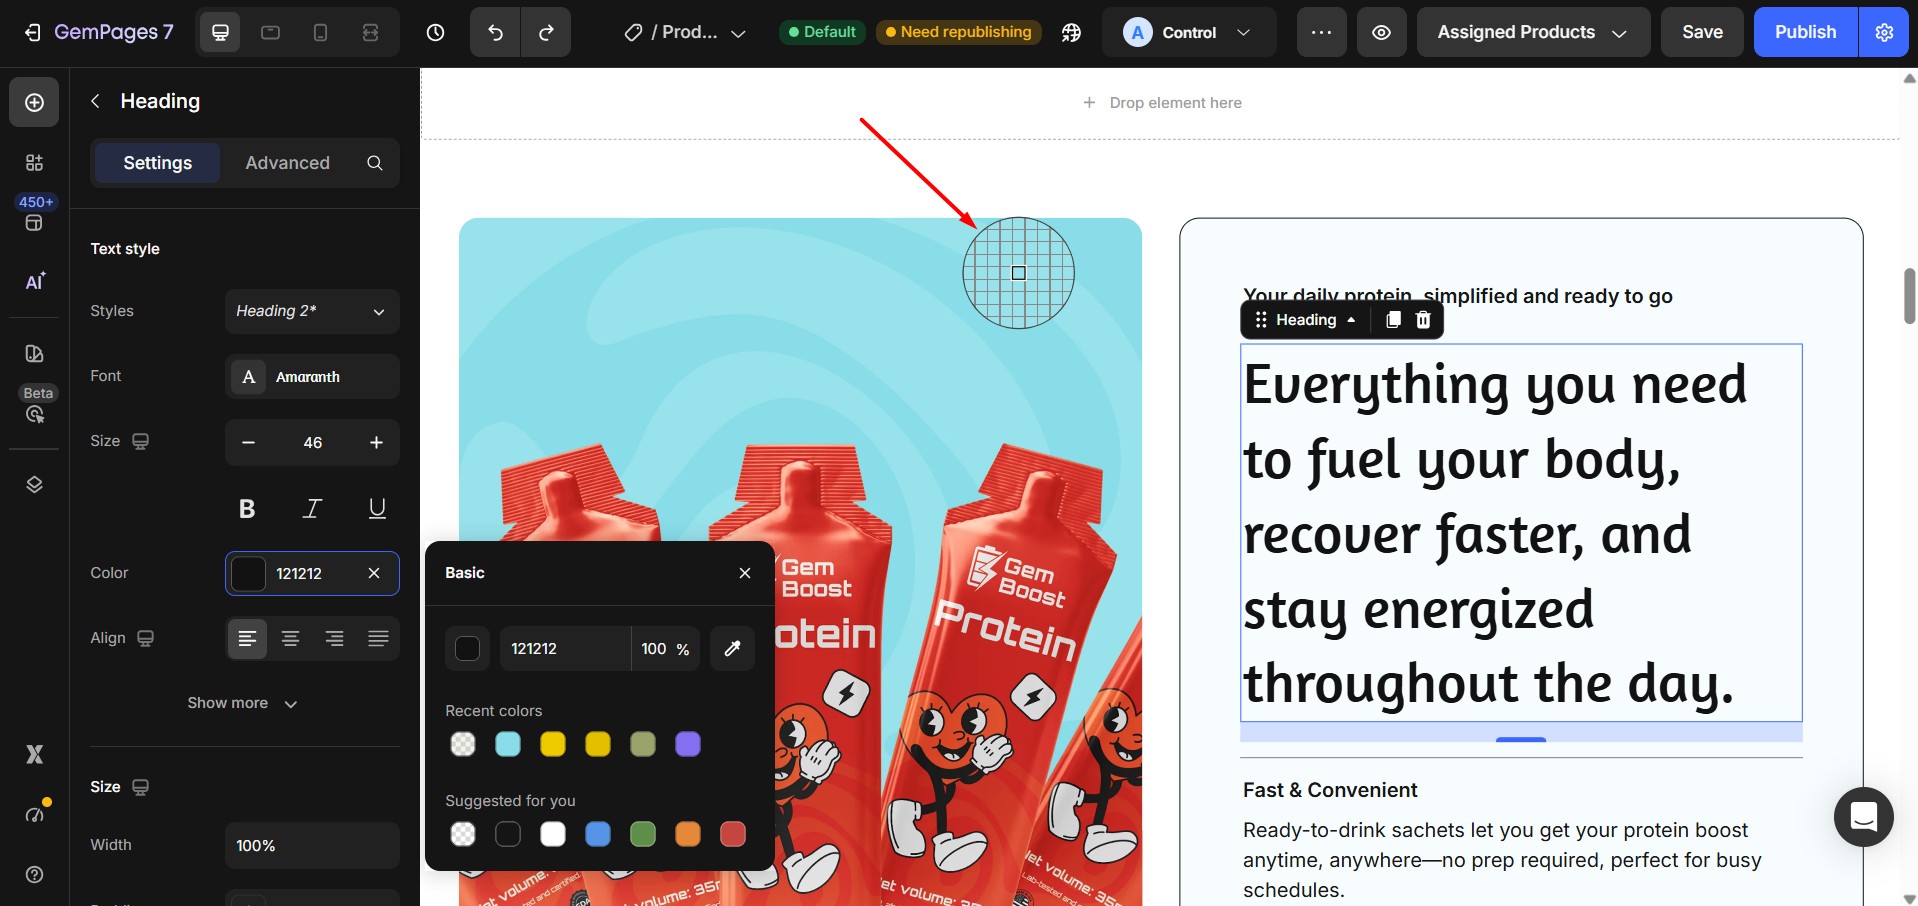Viewport: 1918px width, 906px height.
Task: Open the AI panel in the left sidebar
Action: pyautogui.click(x=34, y=281)
